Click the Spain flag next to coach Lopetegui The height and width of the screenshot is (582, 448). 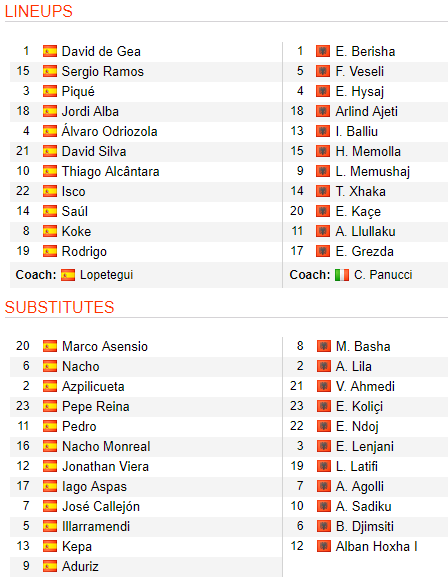pos(68,275)
